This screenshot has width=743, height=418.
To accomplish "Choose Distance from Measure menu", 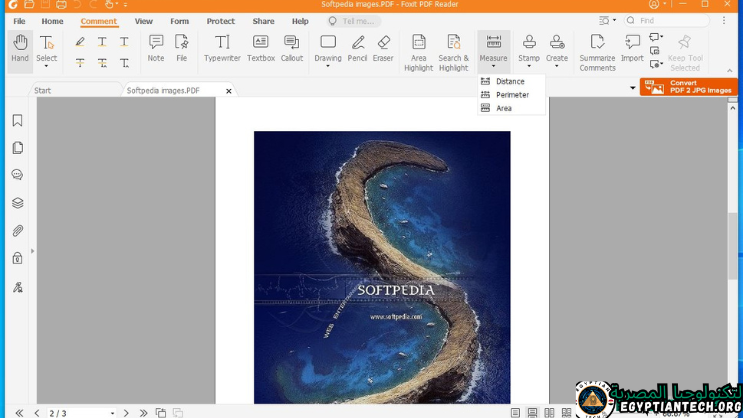I will coord(510,82).
